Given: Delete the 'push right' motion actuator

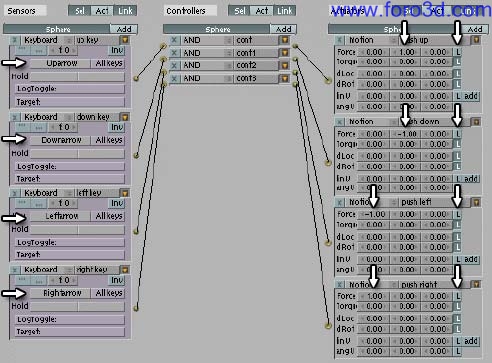Looking at the screenshot, I should pos(339,285).
